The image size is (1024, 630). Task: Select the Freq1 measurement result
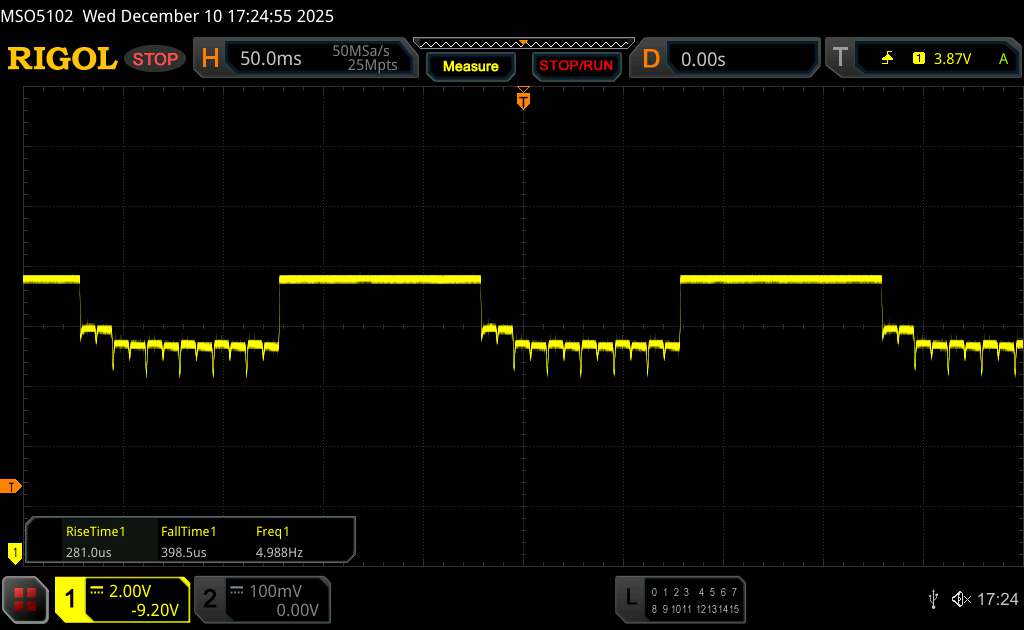(x=279, y=542)
